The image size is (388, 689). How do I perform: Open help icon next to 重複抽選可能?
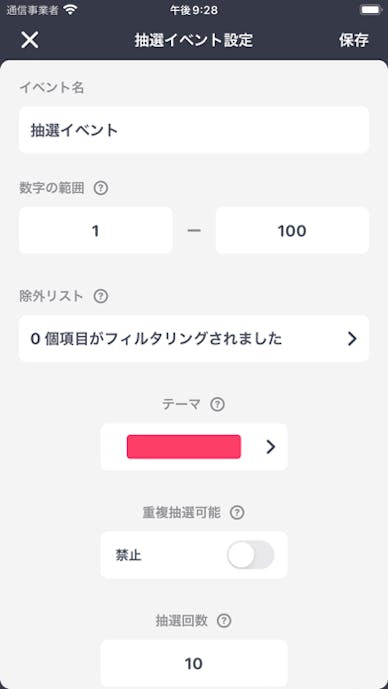tap(237, 512)
